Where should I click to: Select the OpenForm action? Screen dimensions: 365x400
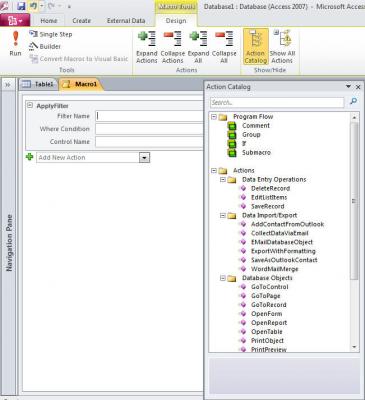point(266,314)
